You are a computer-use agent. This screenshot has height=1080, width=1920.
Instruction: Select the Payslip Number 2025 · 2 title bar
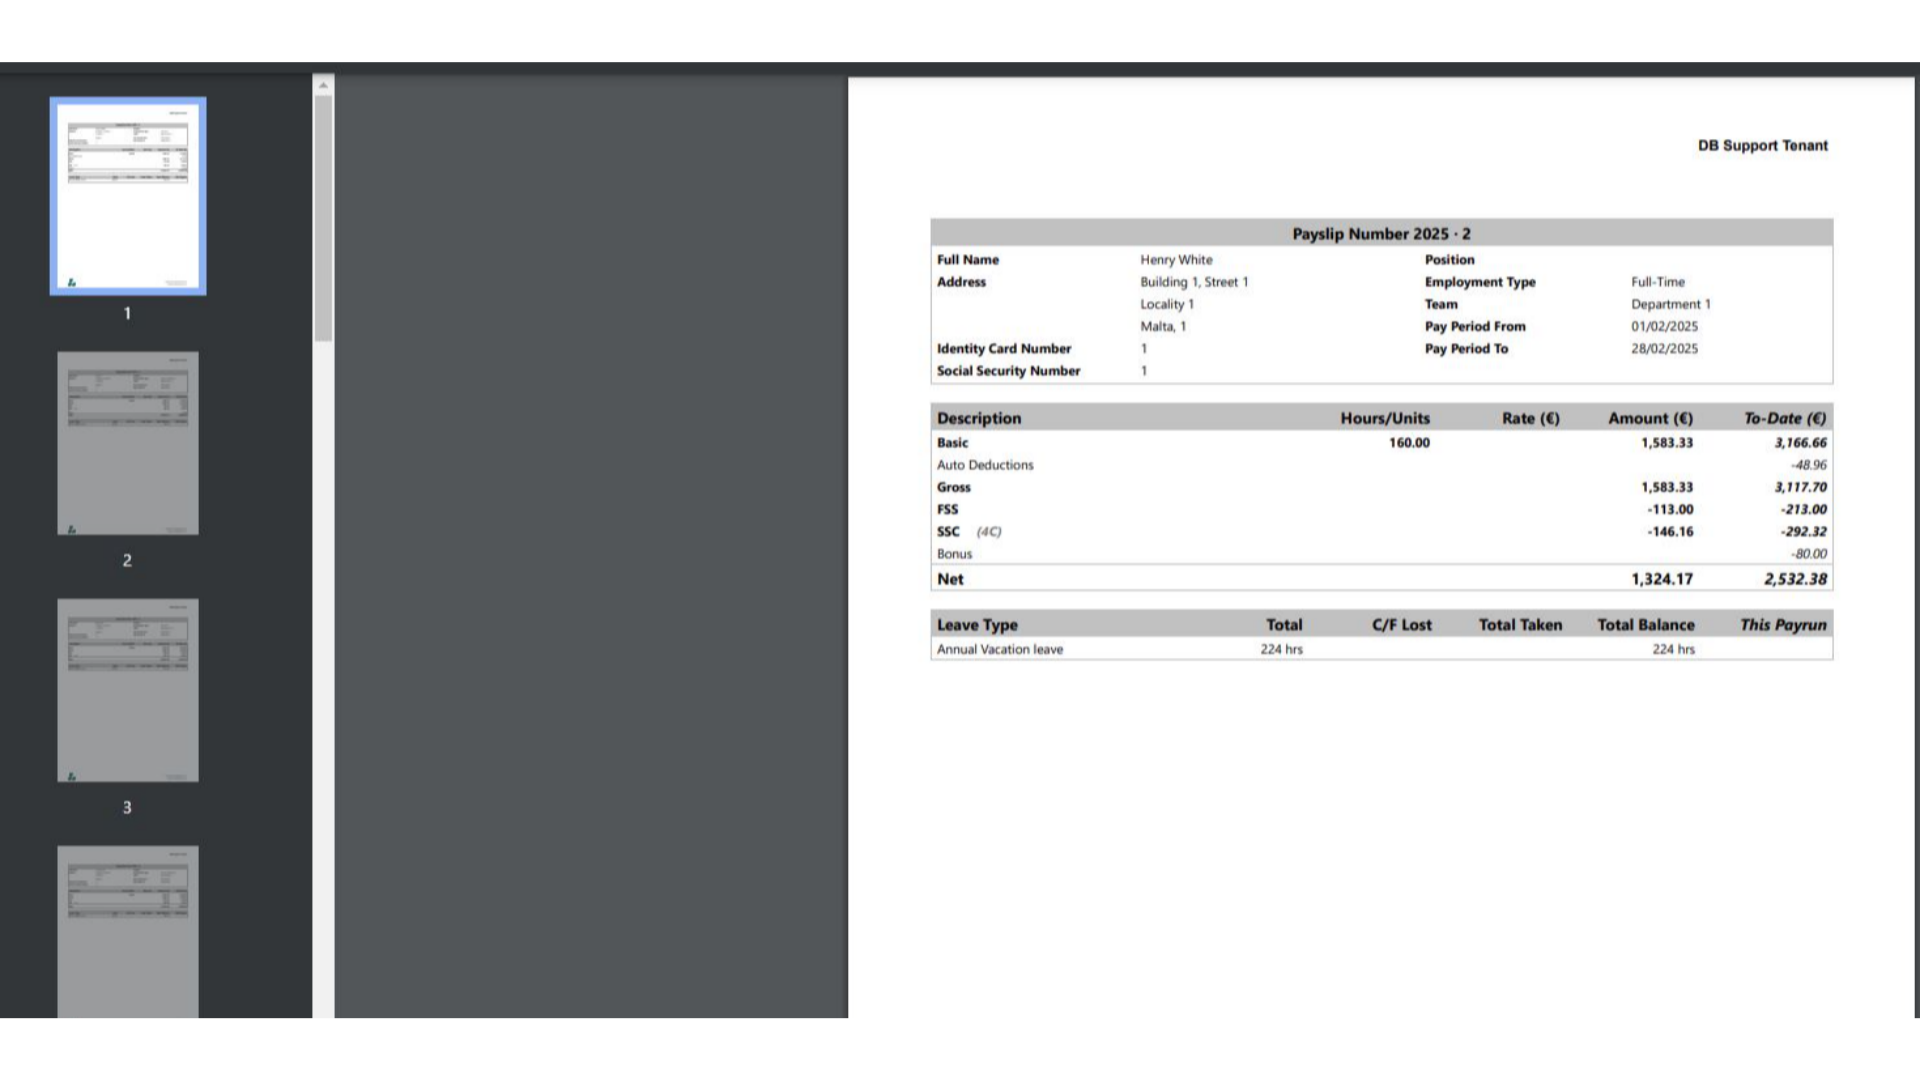point(1381,233)
